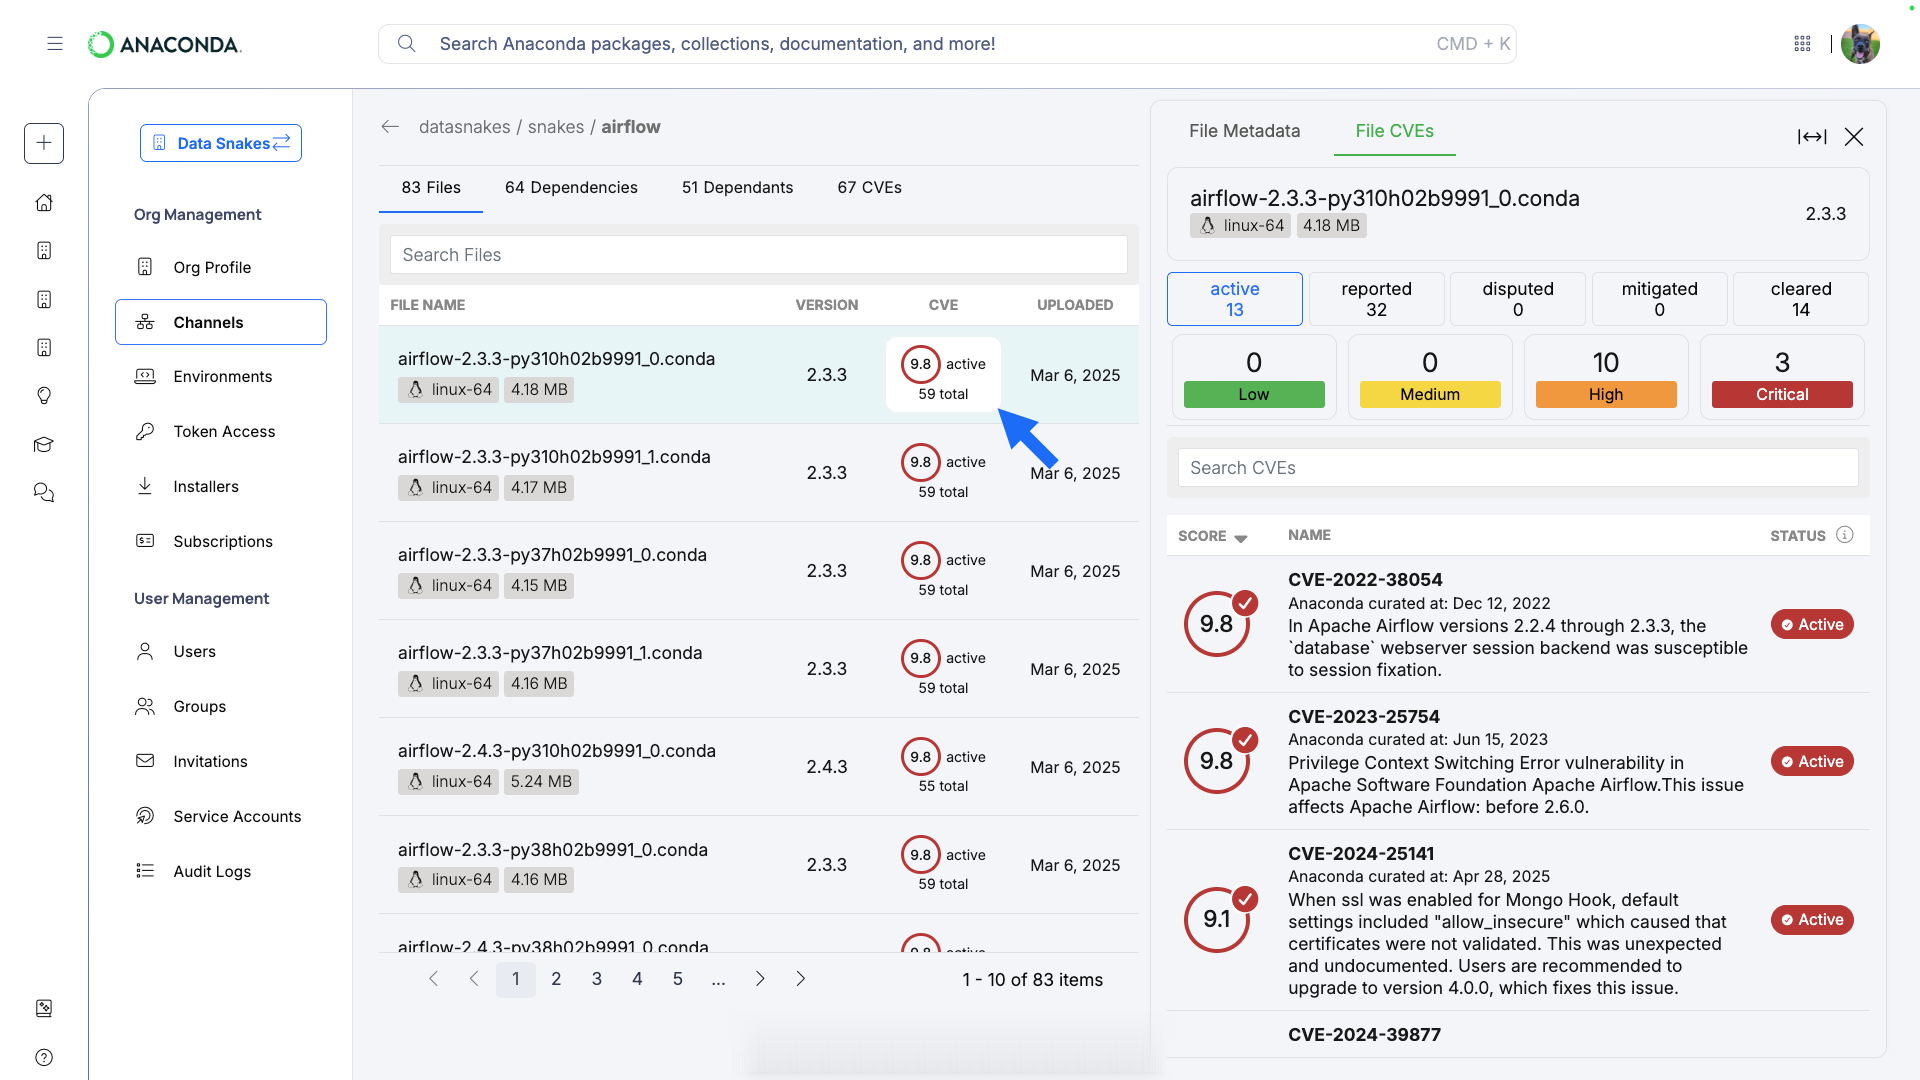Open the create new plus icon

[x=44, y=143]
